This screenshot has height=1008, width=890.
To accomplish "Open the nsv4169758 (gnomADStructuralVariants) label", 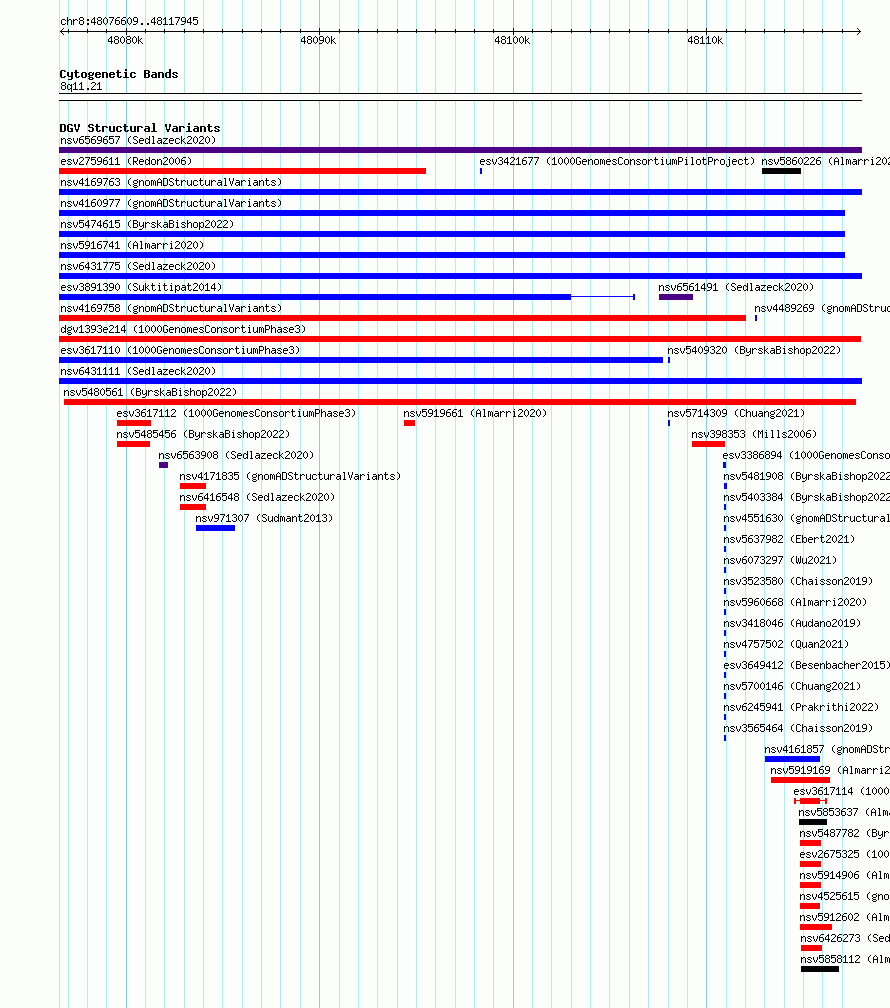I will pyautogui.click(x=171, y=309).
